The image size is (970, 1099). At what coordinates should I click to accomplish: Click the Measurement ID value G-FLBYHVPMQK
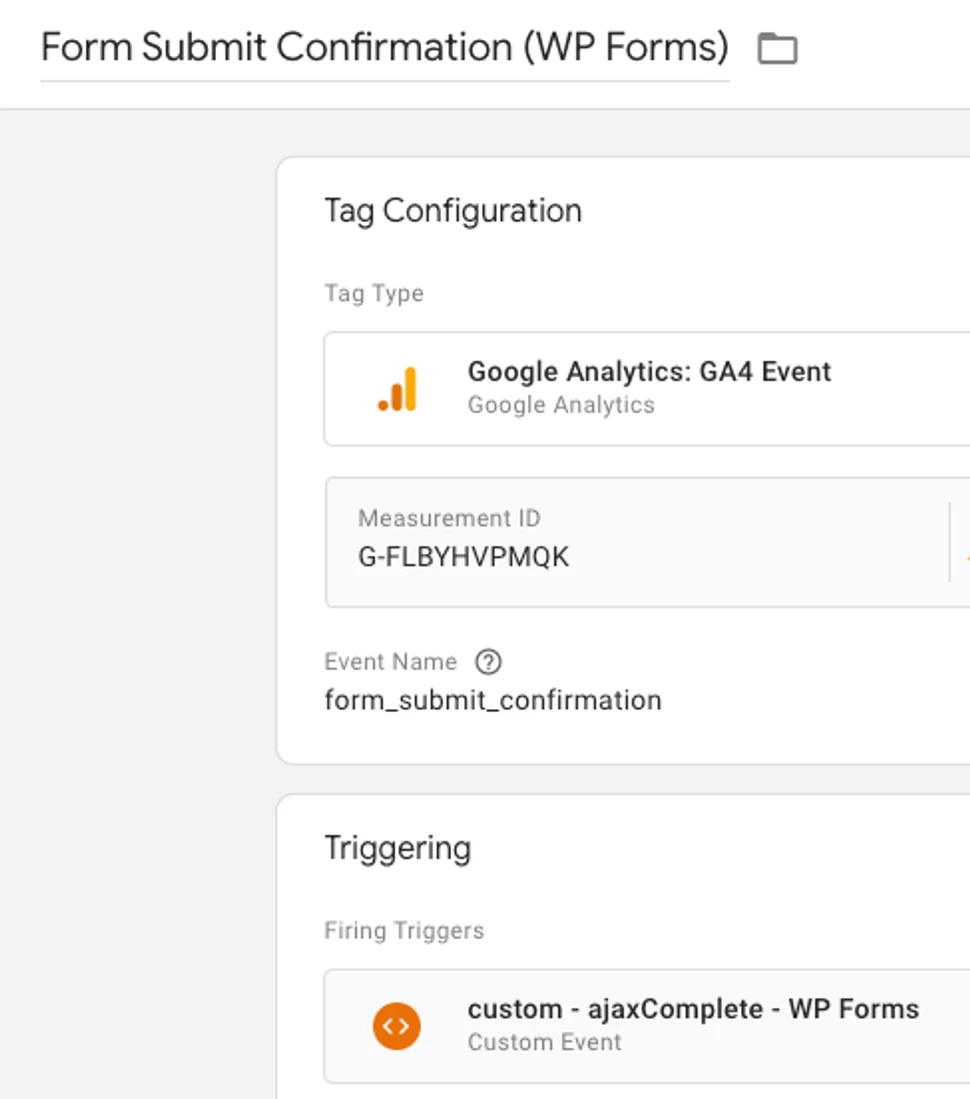click(x=464, y=557)
